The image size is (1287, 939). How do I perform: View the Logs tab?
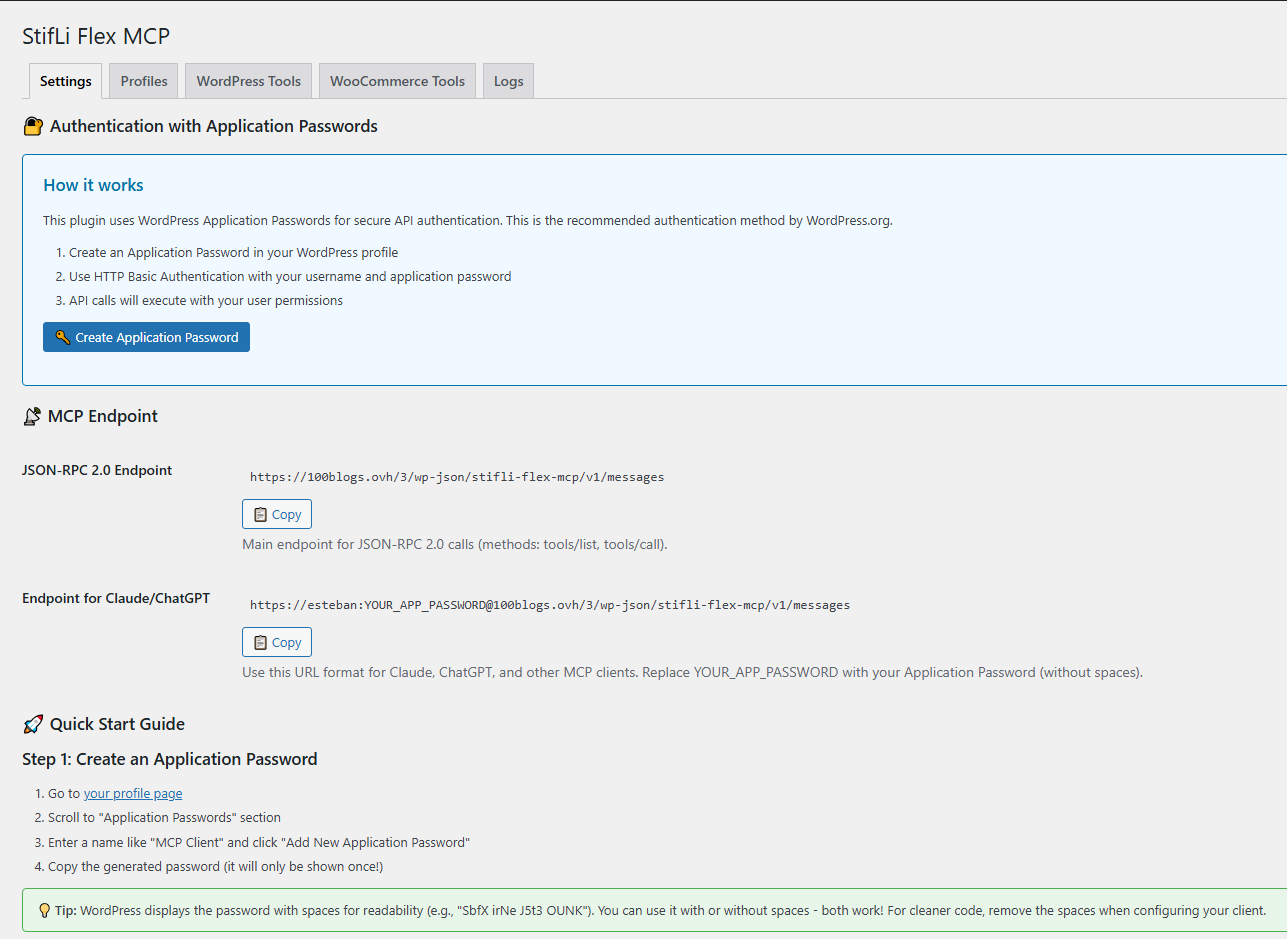509,81
